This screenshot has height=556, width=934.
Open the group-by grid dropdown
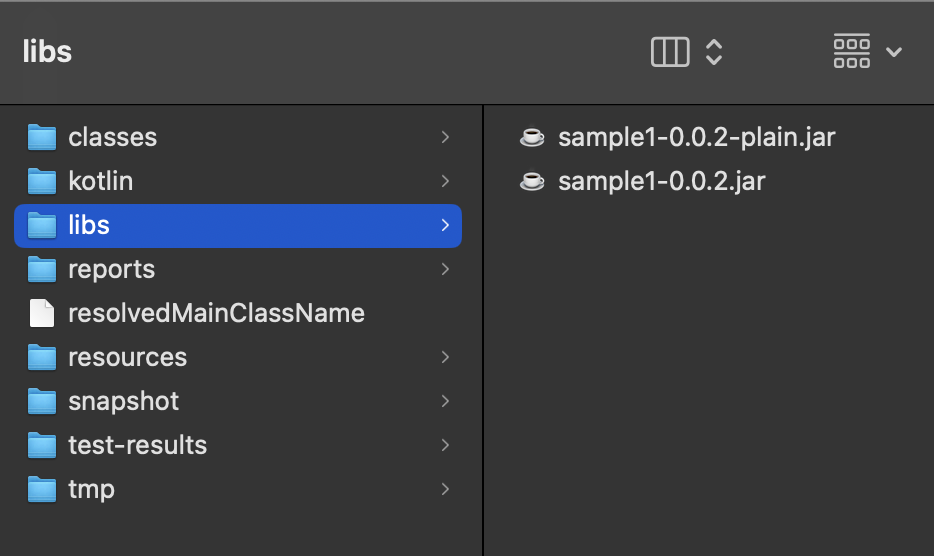866,52
